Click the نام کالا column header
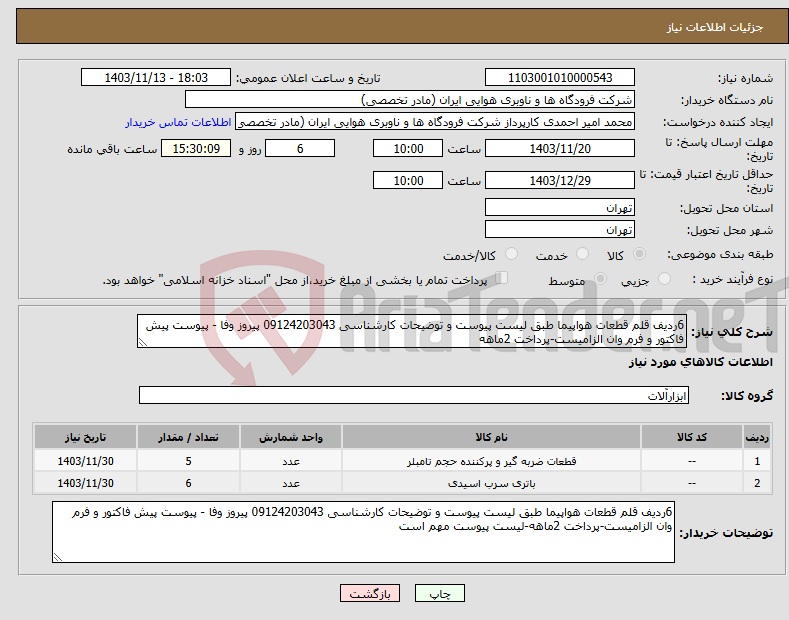The image size is (789, 620). tap(491, 437)
